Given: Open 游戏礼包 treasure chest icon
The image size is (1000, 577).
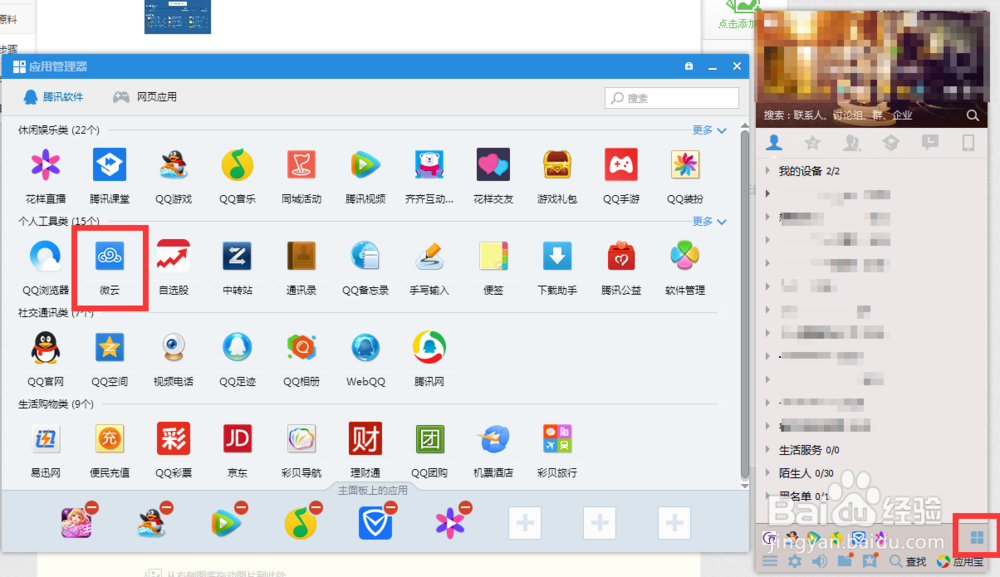Looking at the screenshot, I should [557, 165].
